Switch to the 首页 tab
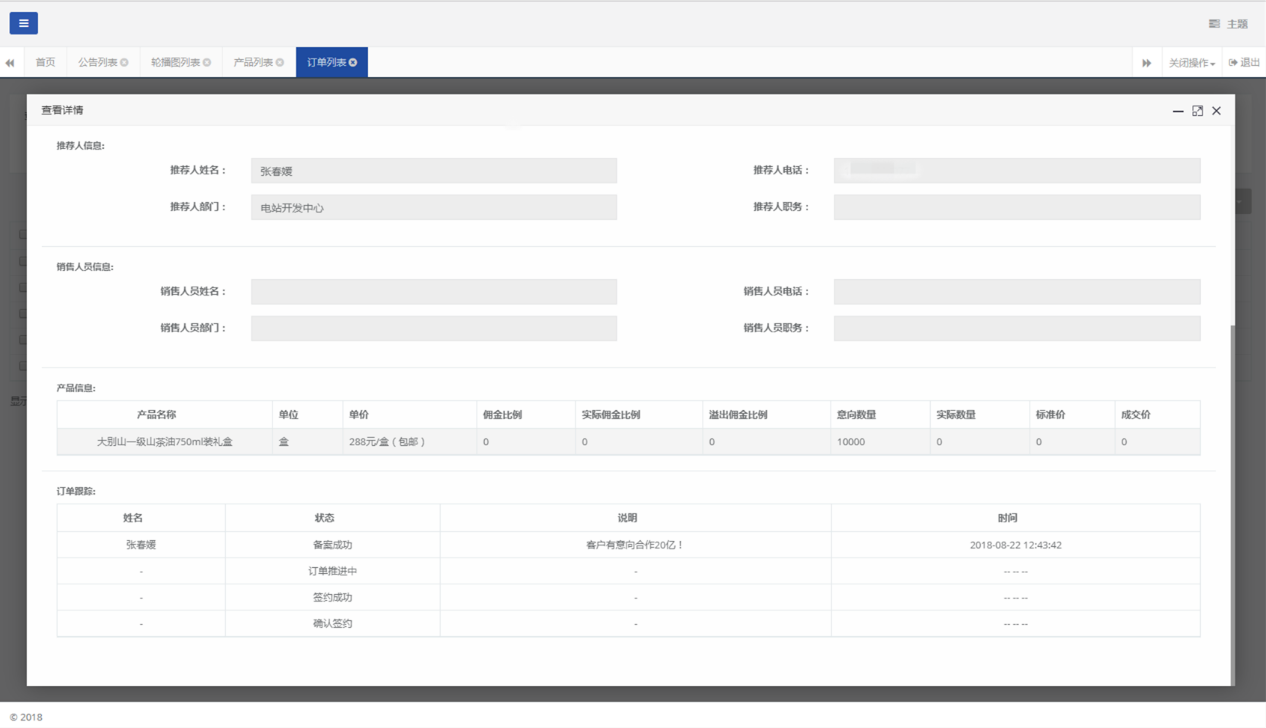The height and width of the screenshot is (728, 1266). pos(46,63)
